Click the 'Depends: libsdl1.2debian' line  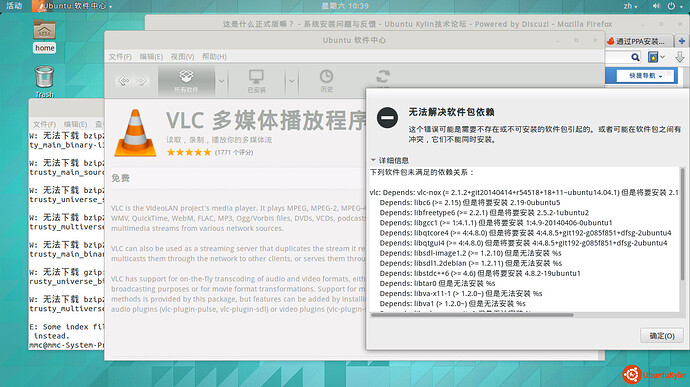click(471, 263)
